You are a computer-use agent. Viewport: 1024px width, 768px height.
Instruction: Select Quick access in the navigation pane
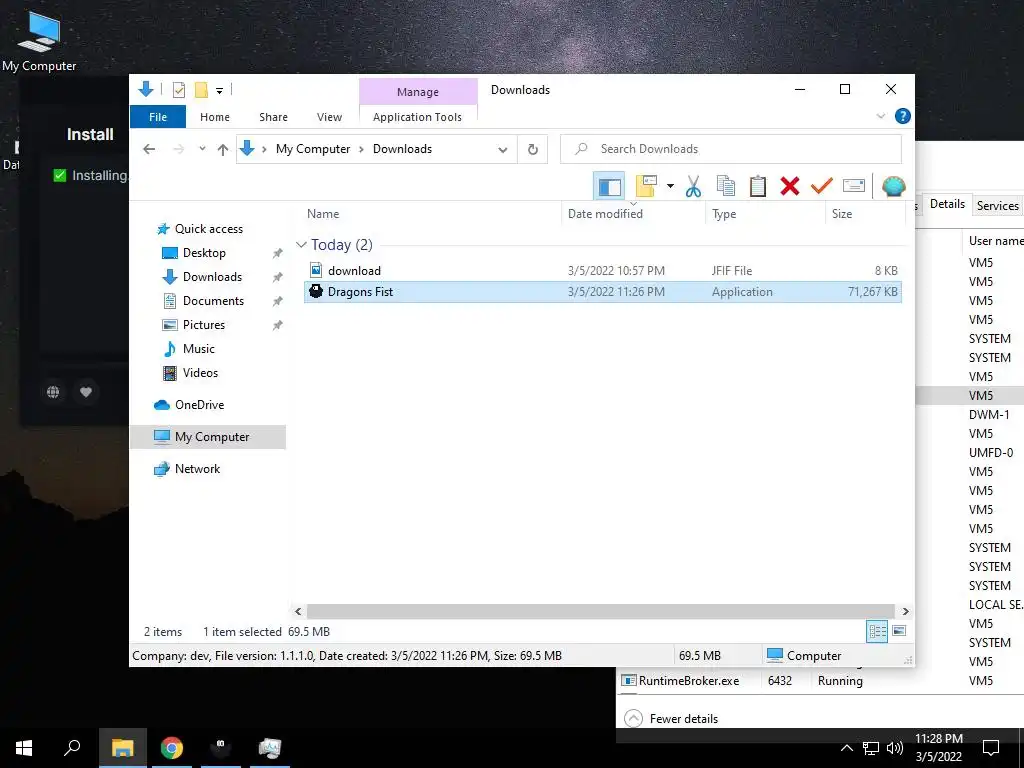click(x=208, y=229)
